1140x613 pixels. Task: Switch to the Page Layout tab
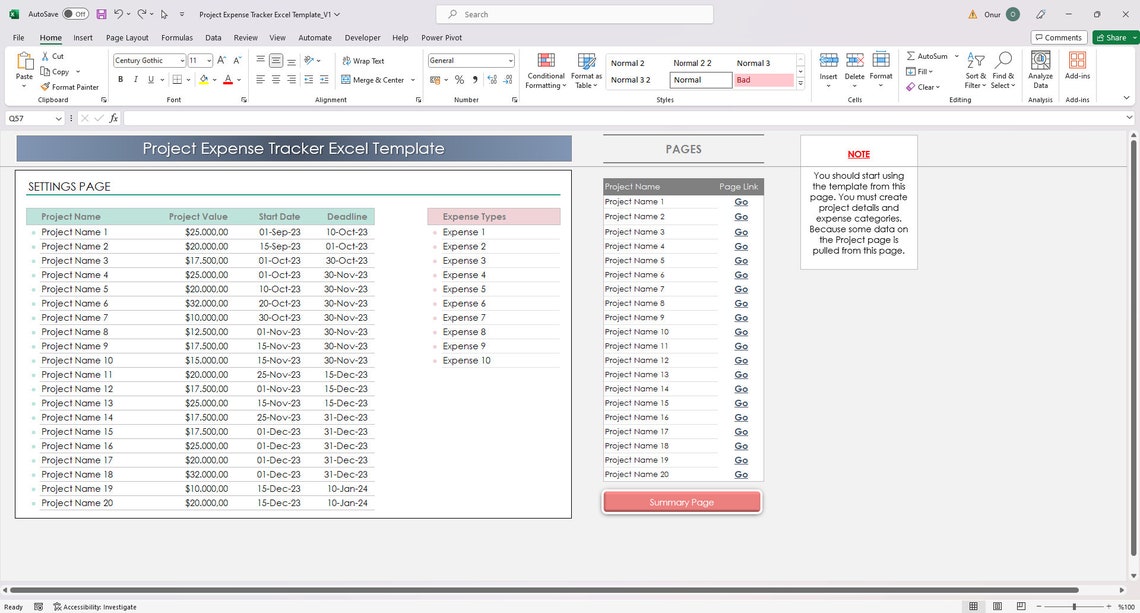point(127,38)
